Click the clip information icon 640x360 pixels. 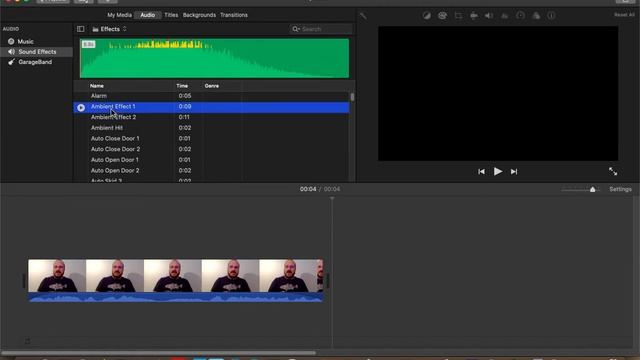(x=551, y=16)
